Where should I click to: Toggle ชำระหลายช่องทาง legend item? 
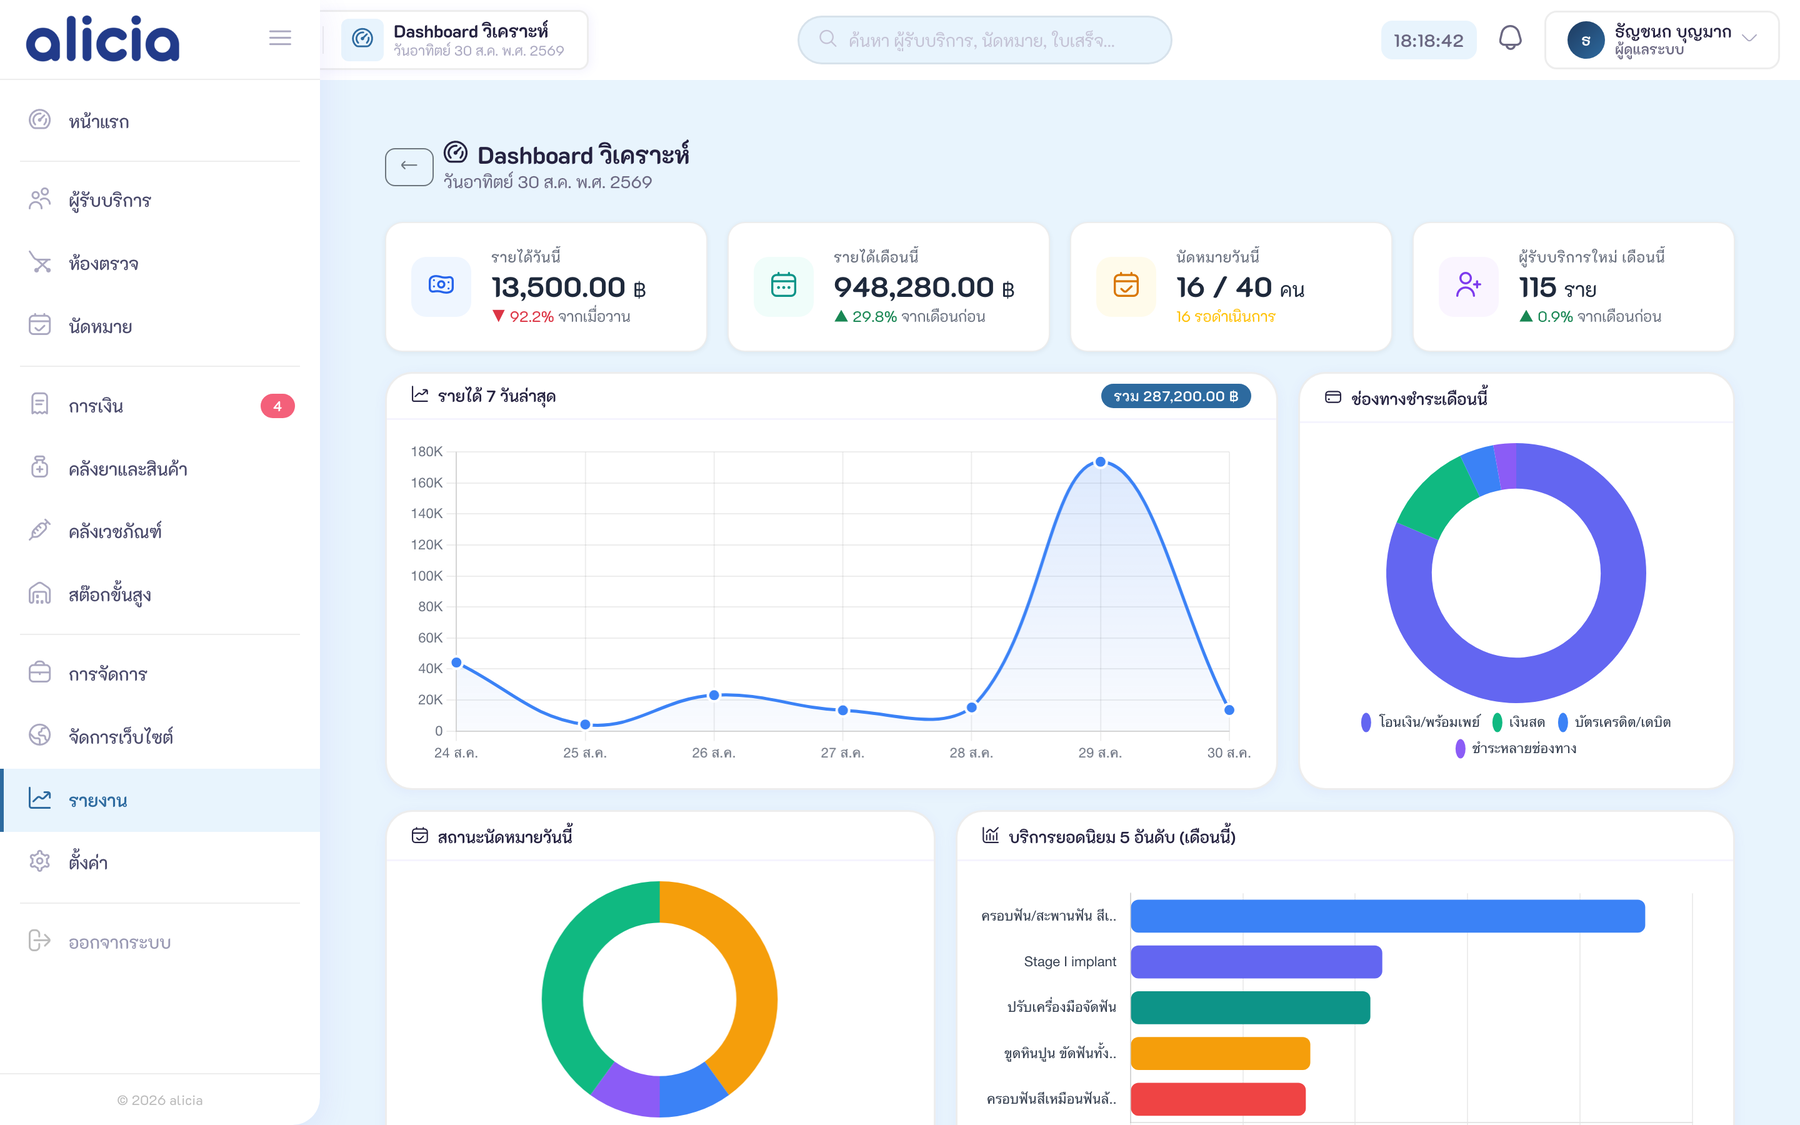click(x=1516, y=748)
